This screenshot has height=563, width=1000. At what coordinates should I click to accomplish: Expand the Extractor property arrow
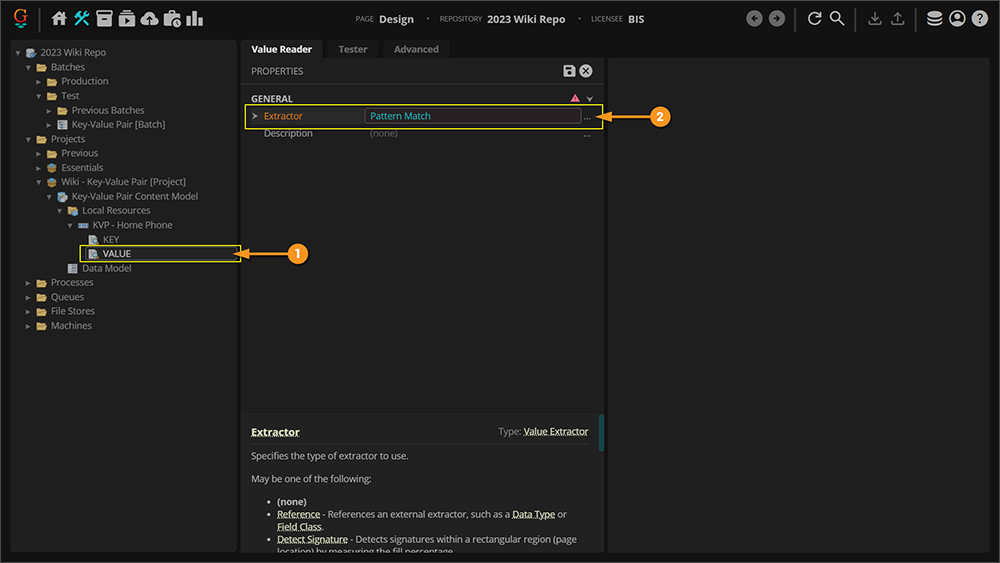tap(255, 116)
